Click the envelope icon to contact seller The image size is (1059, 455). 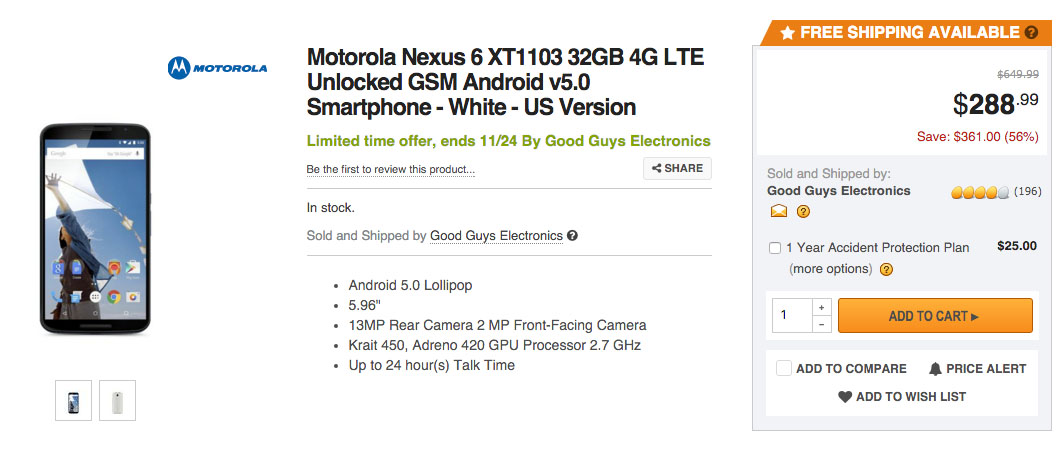tap(778, 211)
